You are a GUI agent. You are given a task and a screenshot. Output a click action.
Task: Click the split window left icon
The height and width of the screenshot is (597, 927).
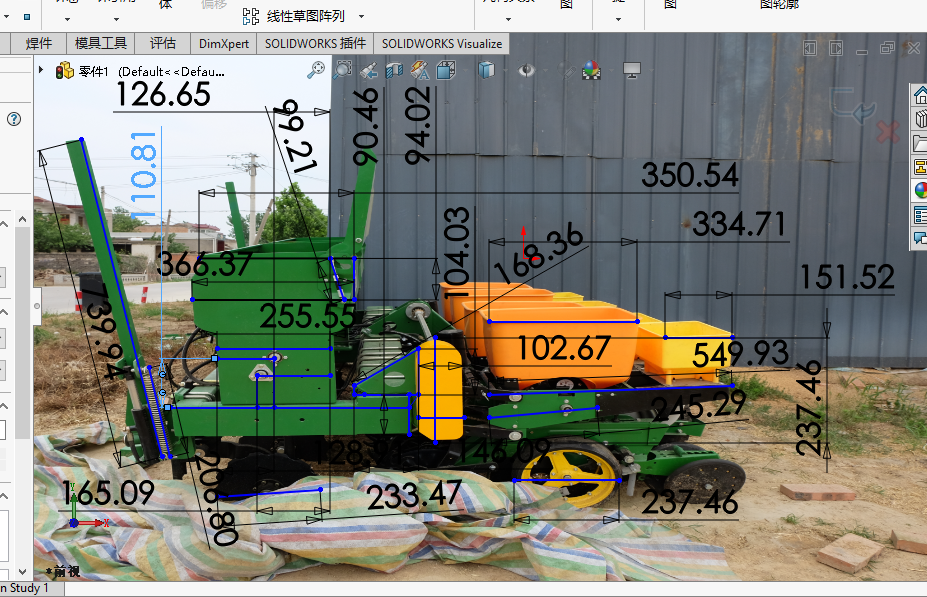(x=810, y=48)
